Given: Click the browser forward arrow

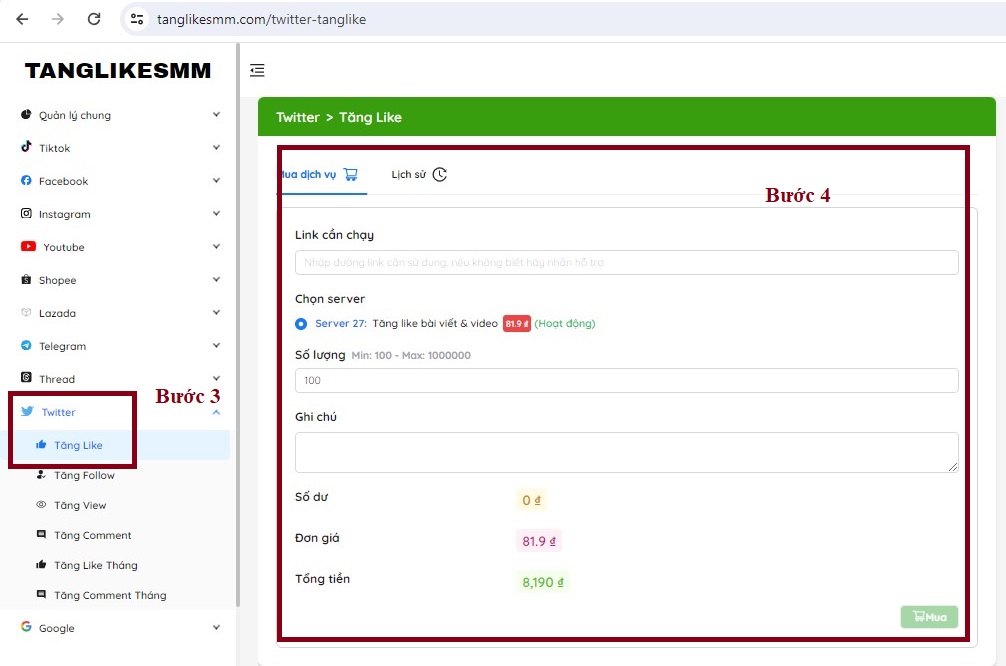Looking at the screenshot, I should 58,19.
